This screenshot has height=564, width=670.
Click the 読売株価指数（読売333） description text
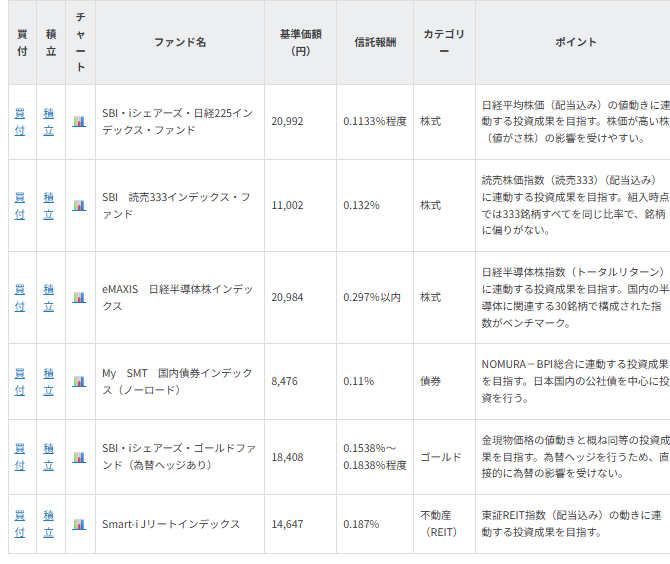point(575,206)
